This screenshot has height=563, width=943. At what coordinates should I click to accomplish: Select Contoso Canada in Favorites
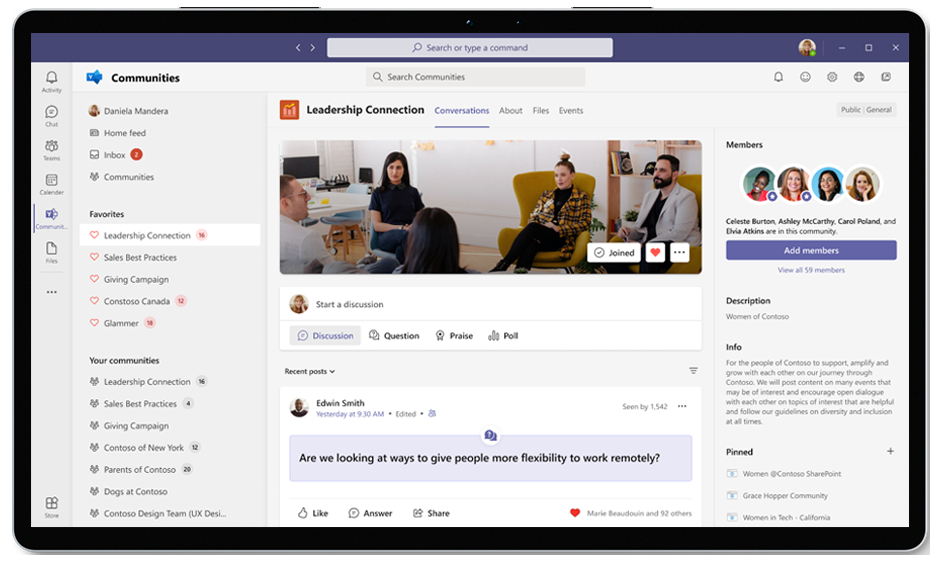coord(137,301)
